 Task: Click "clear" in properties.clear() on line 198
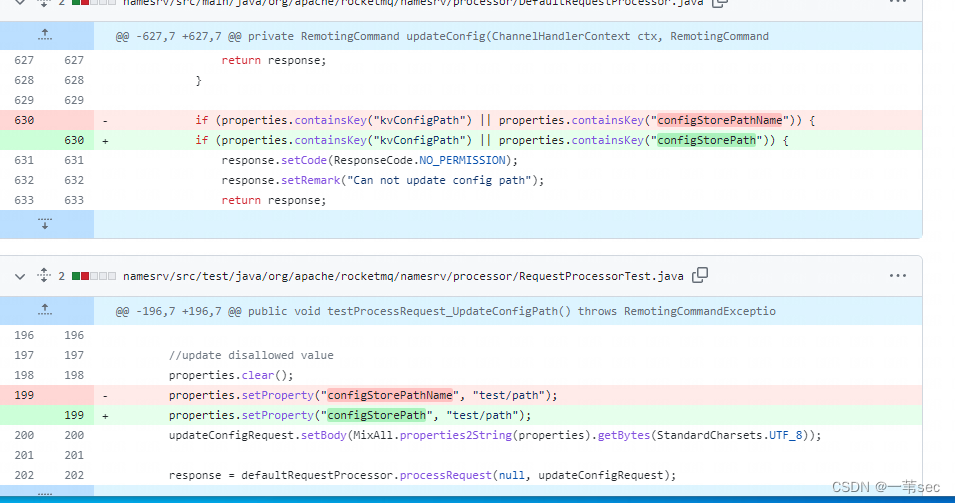(x=258, y=375)
